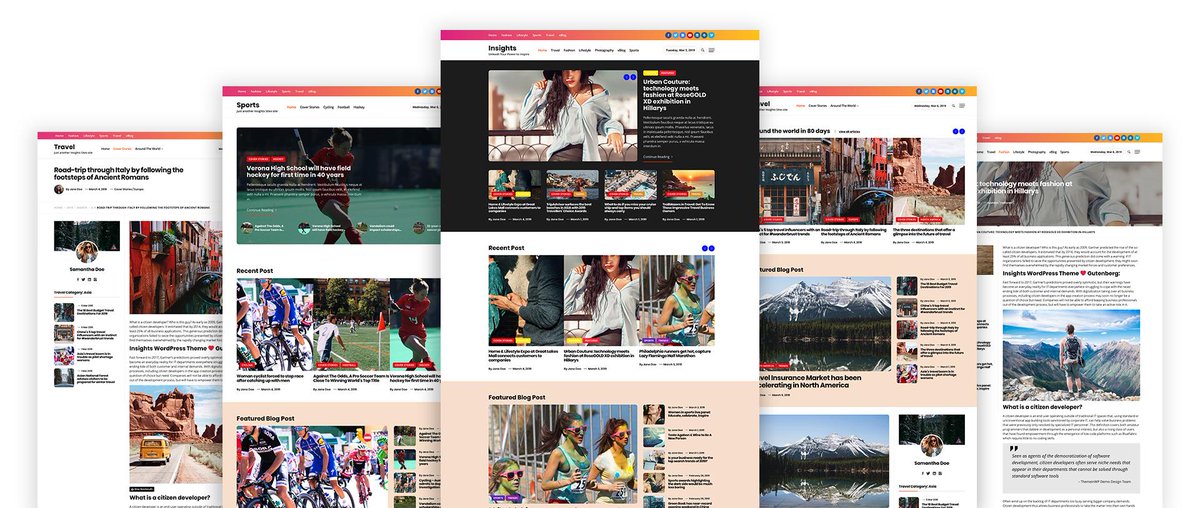Open hamburger menu on far-right fashion article page
1200x508 pixels.
pos(1137,152)
